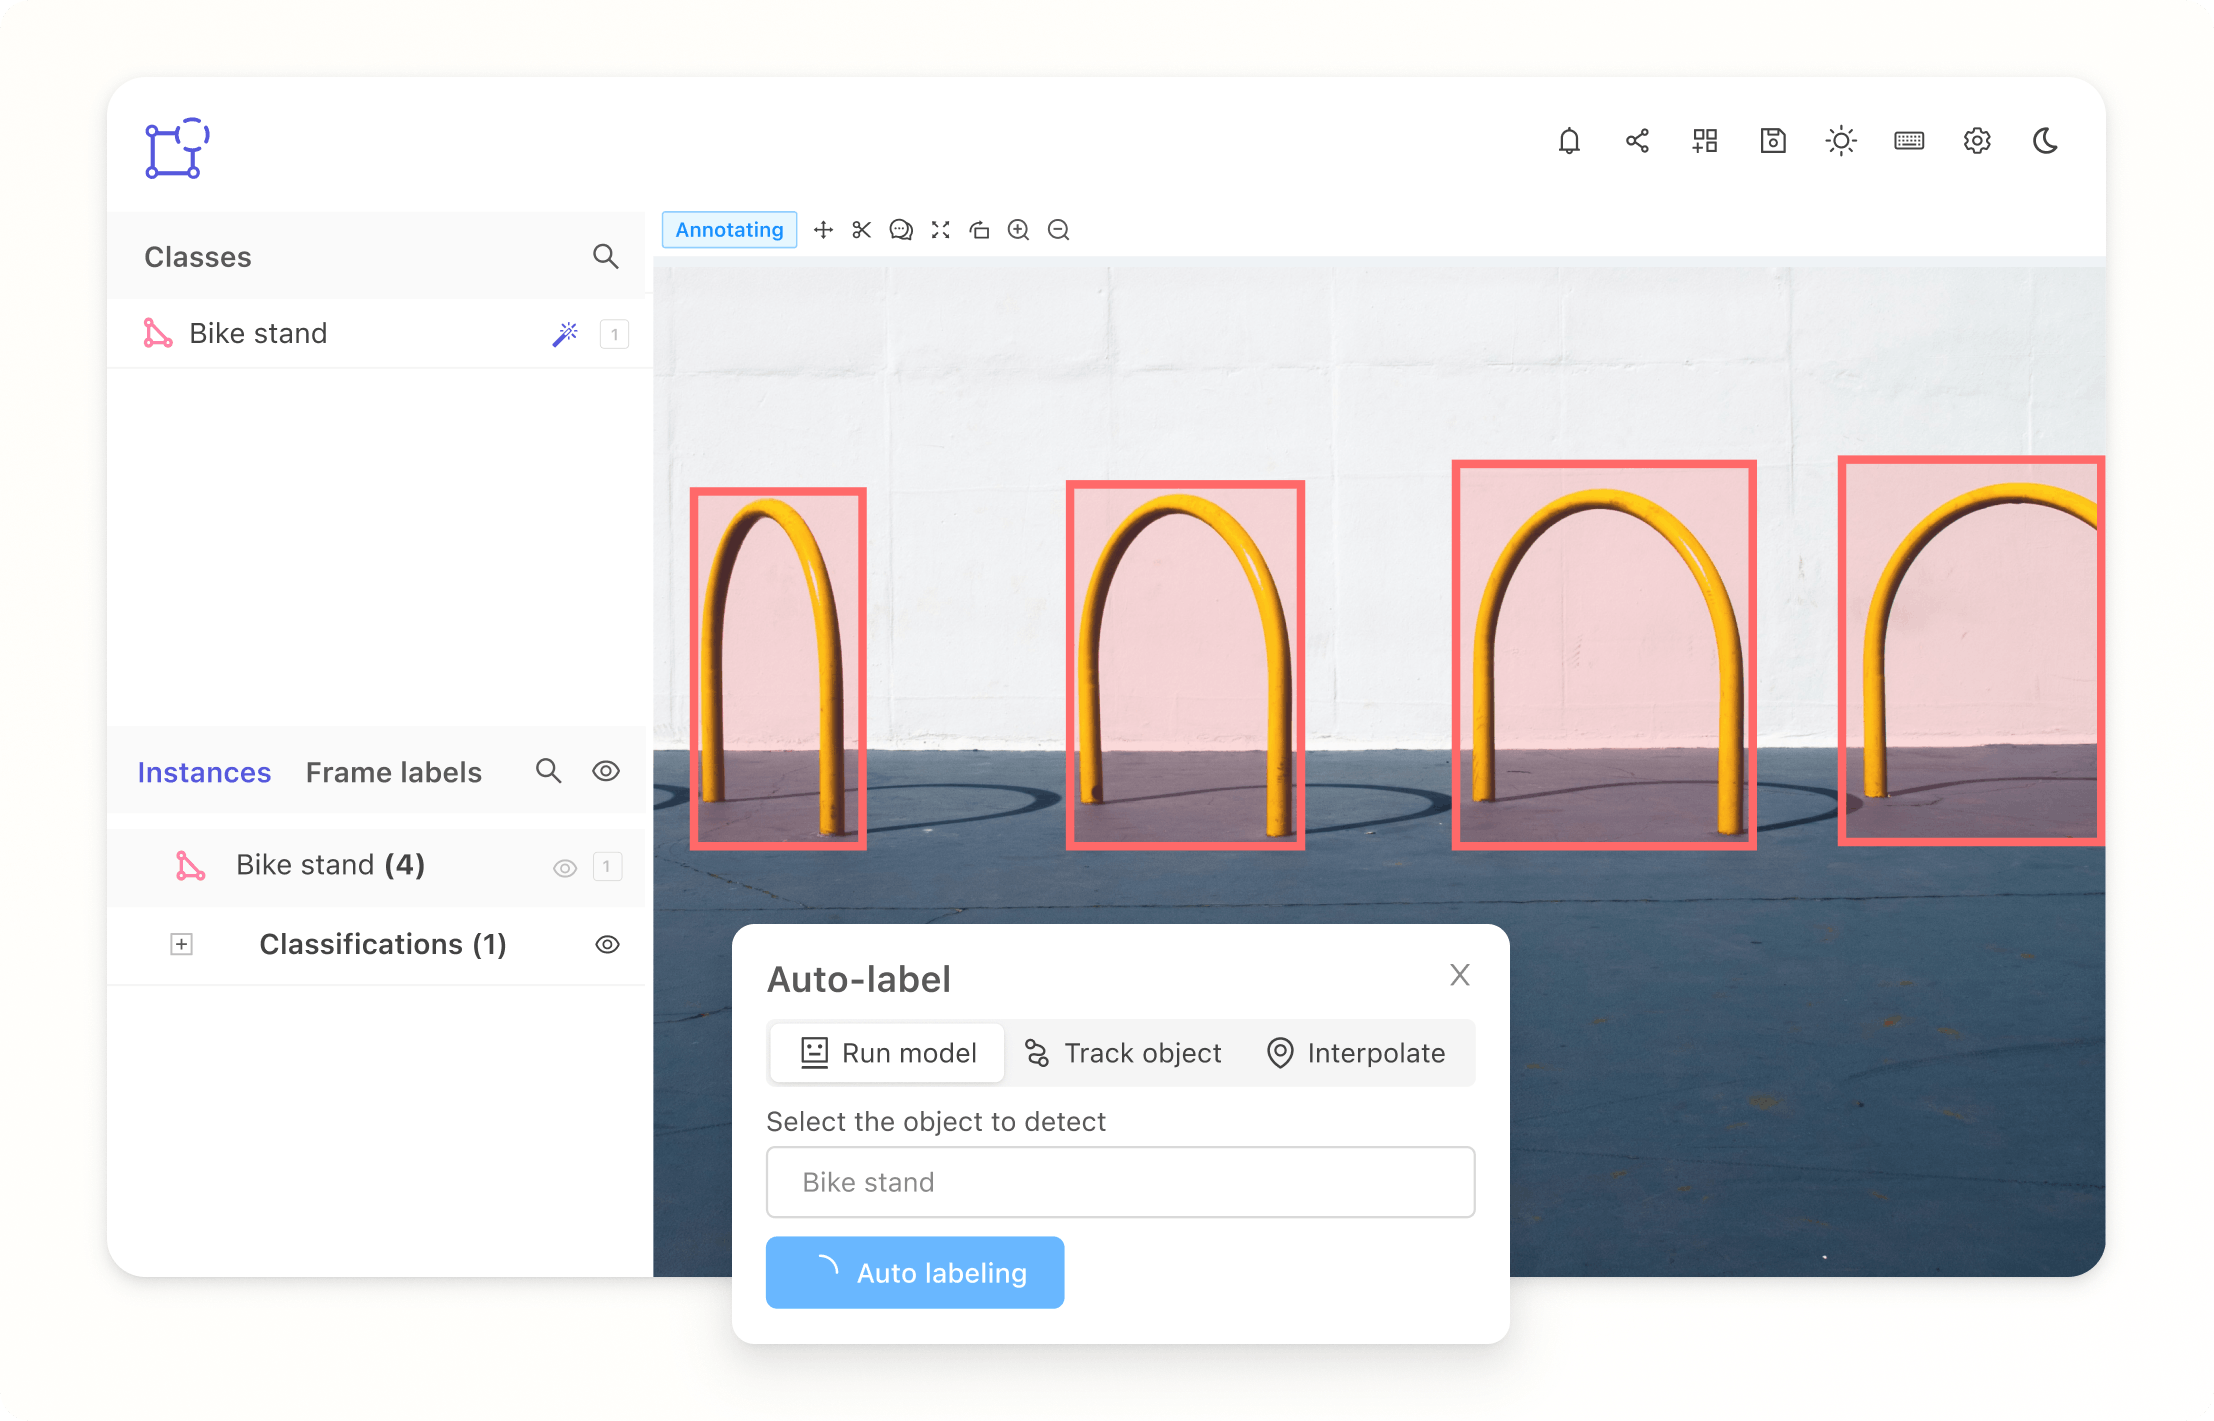
Task: Click the zoom-out magnifier icon
Action: (x=1059, y=231)
